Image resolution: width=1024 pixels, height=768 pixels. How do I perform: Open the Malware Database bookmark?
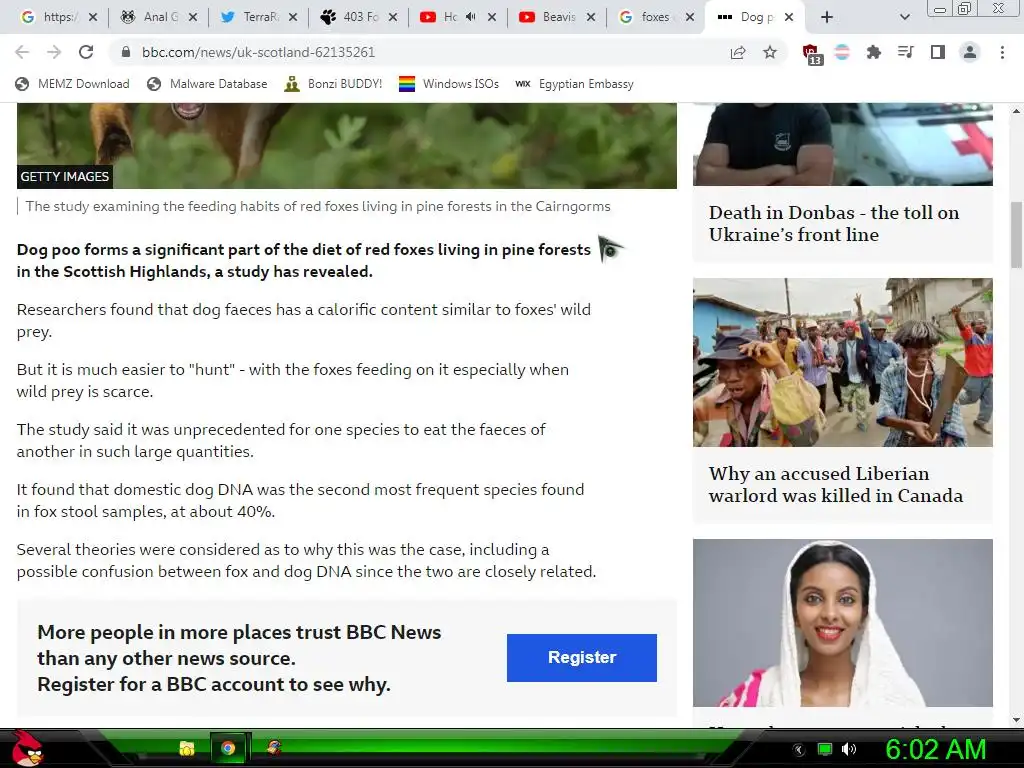[x=208, y=84]
